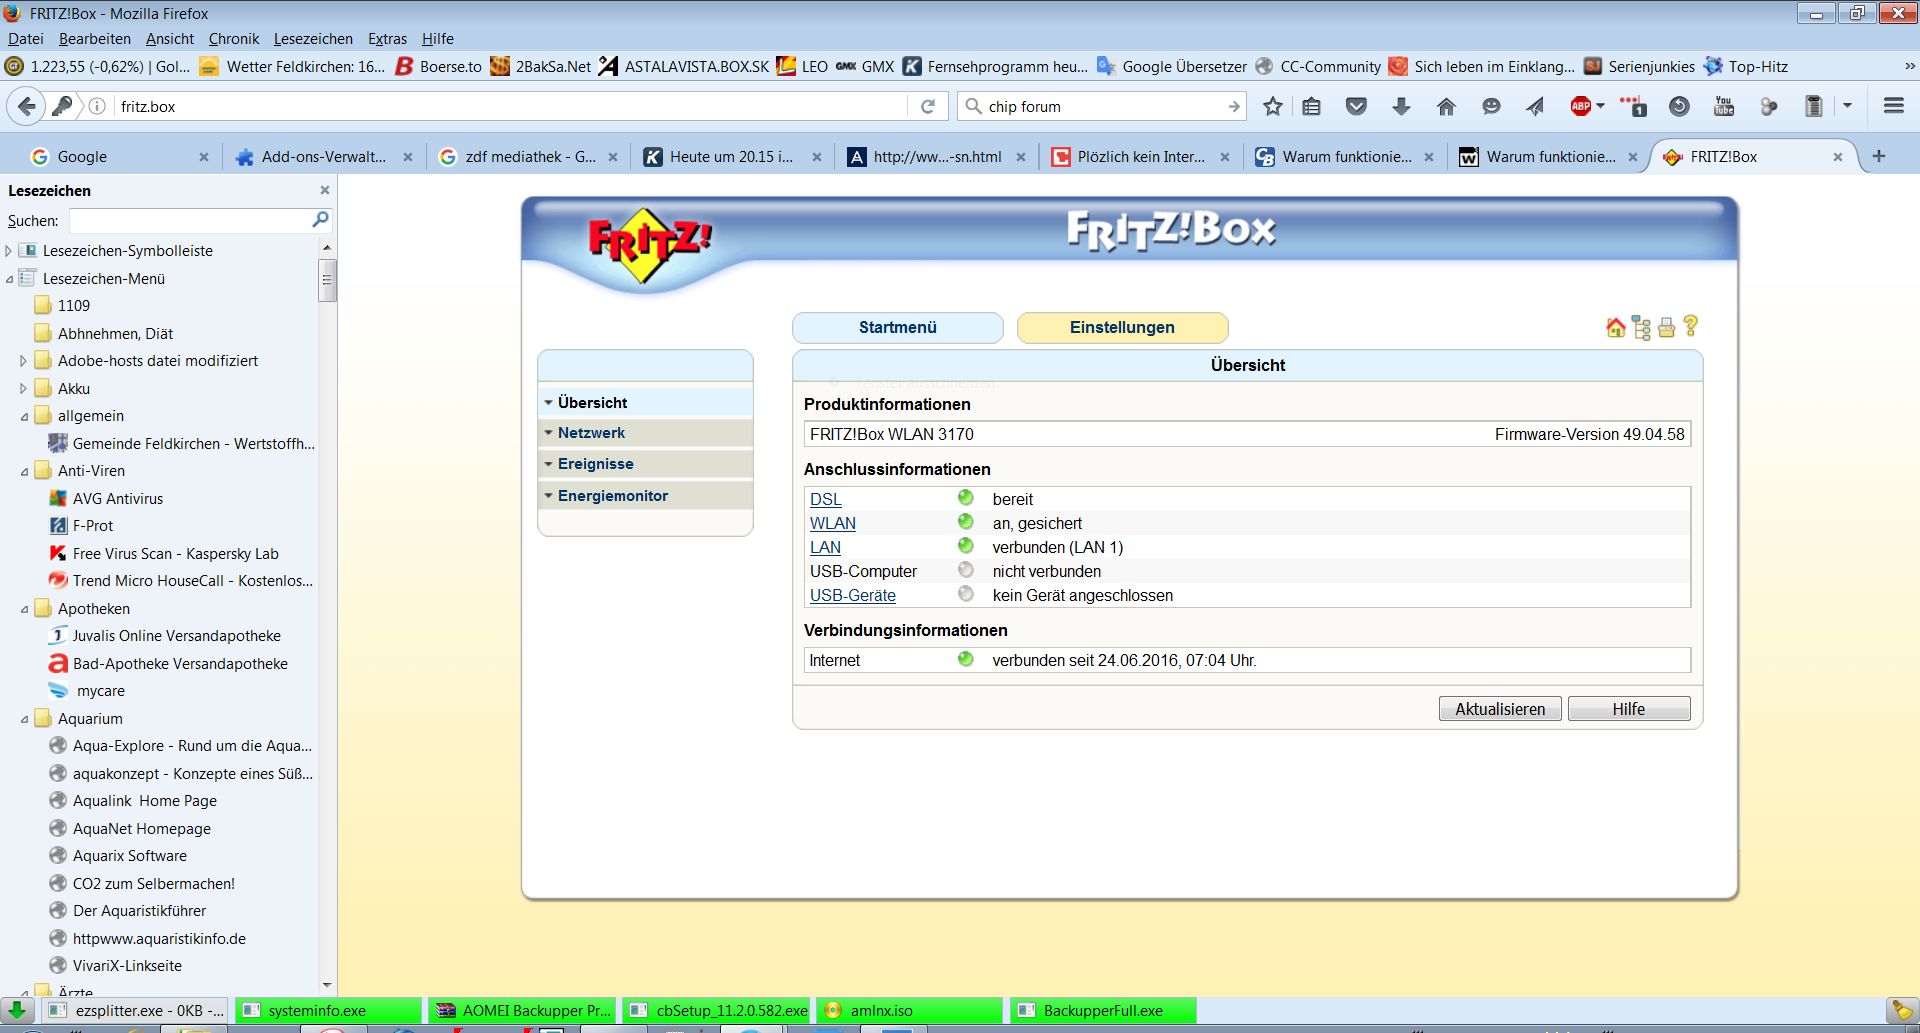Viewport: 1920px width, 1033px height.
Task: Open the yellow question mark help icon
Action: [1690, 326]
